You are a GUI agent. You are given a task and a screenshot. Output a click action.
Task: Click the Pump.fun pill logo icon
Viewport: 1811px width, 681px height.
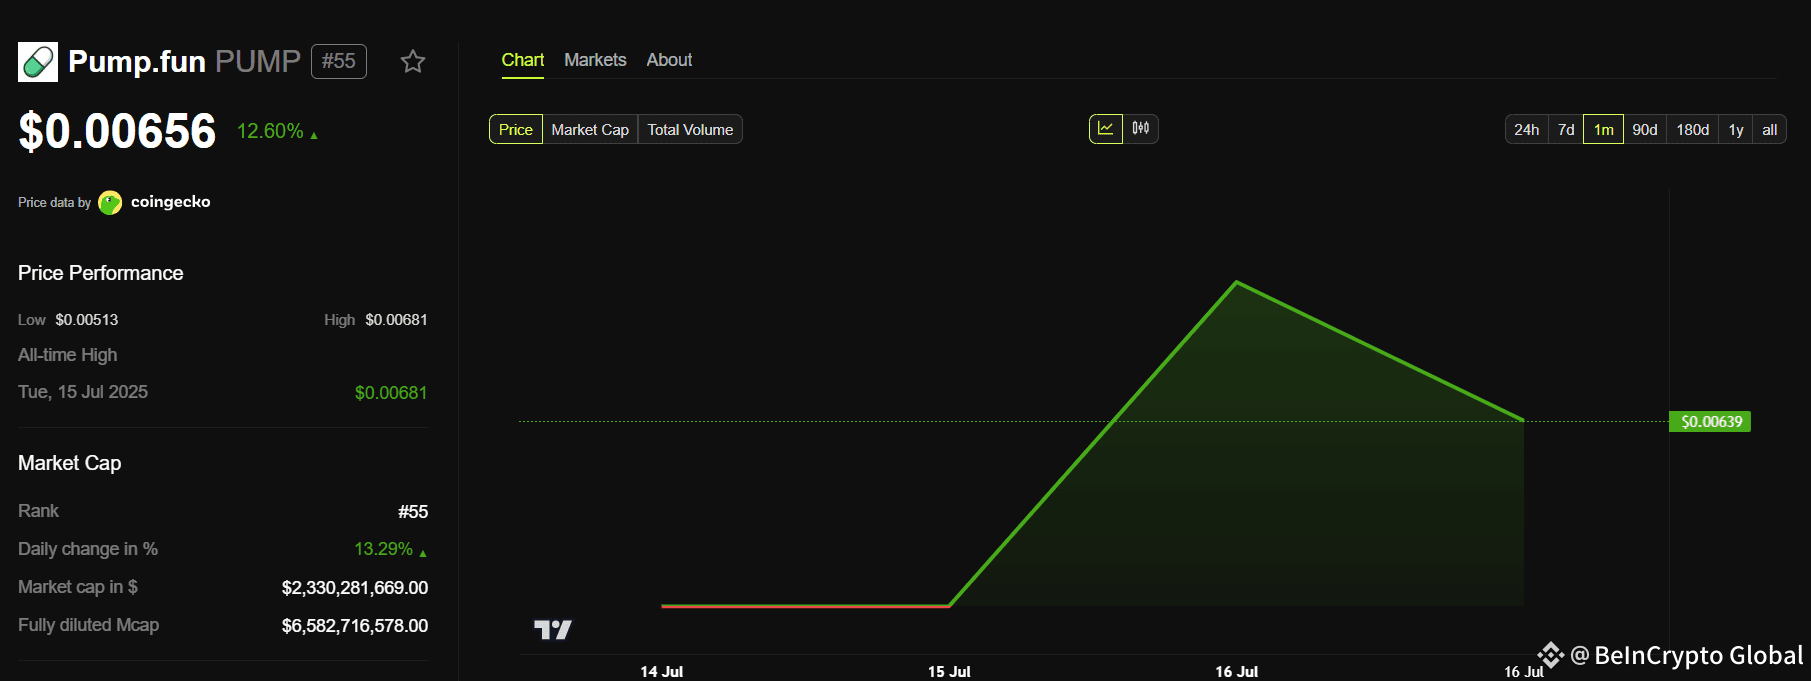point(38,62)
